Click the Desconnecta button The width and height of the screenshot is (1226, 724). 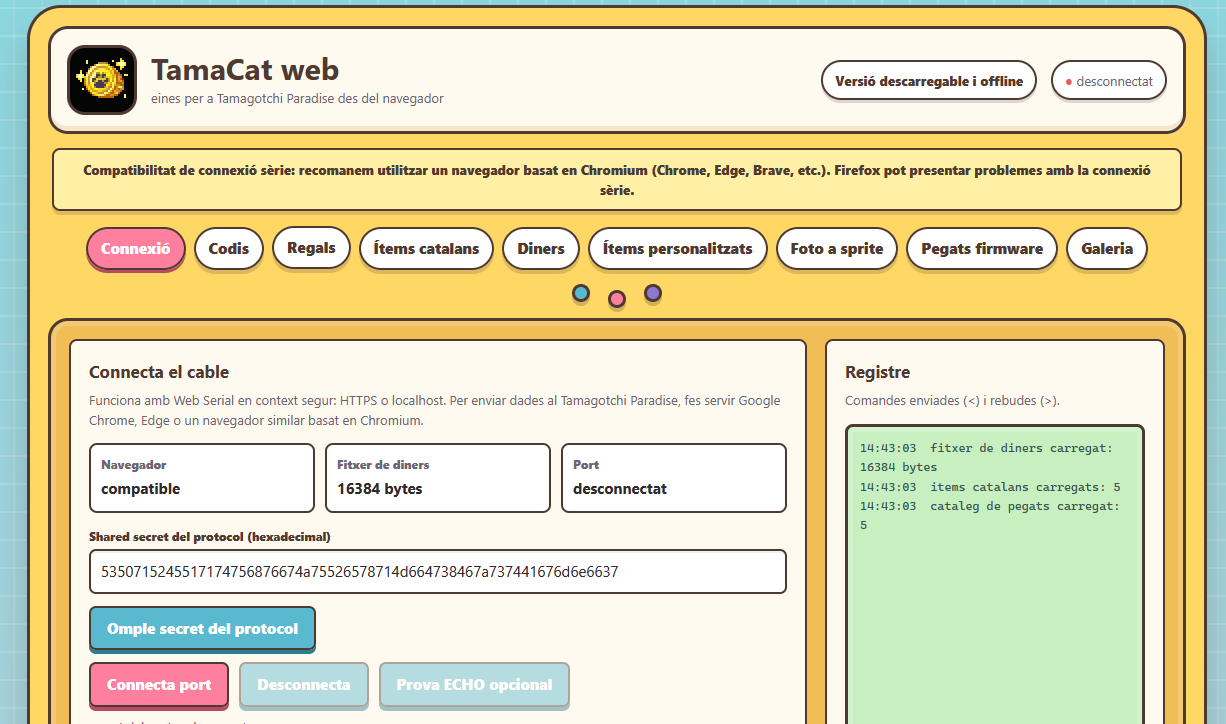[304, 685]
